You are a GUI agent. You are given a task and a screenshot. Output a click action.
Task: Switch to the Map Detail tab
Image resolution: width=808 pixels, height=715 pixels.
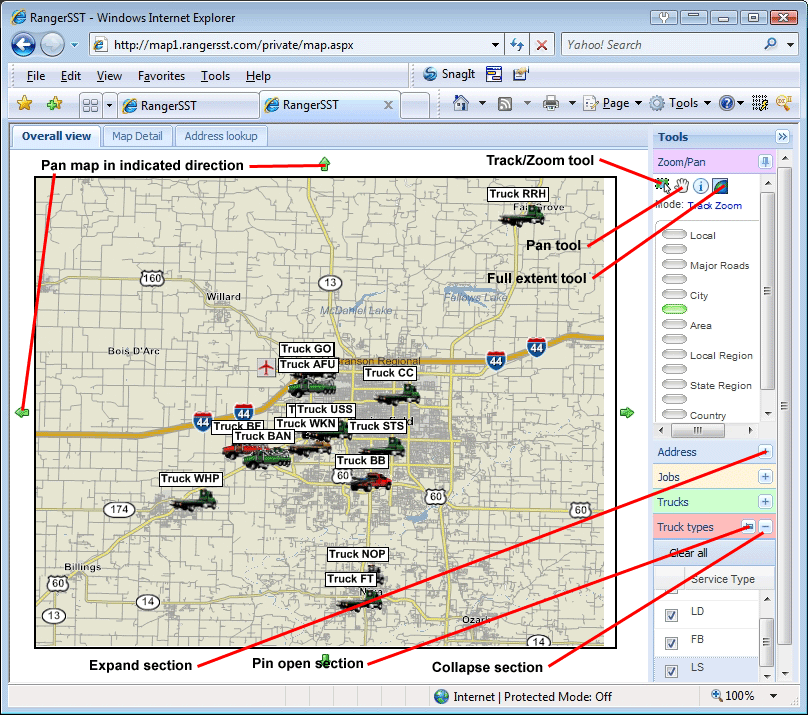pos(137,136)
